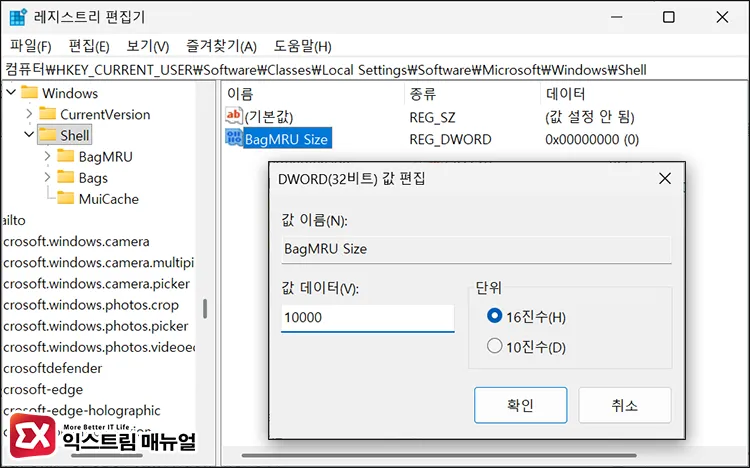Expand the BagMRU tree node
The image size is (750, 468).
(47, 156)
